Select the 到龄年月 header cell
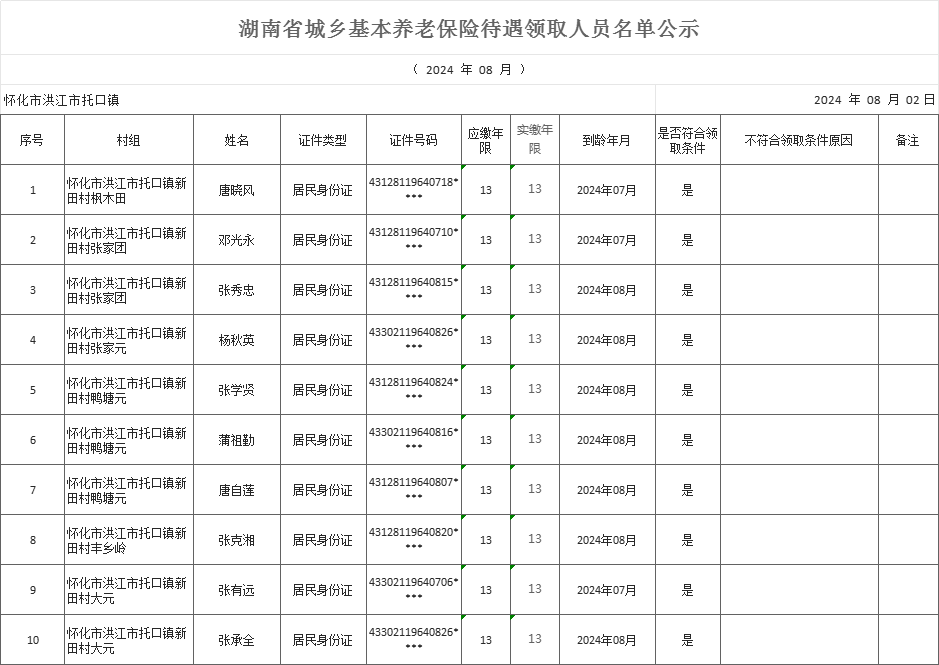Viewport: 939px width, 665px height. coord(606,141)
